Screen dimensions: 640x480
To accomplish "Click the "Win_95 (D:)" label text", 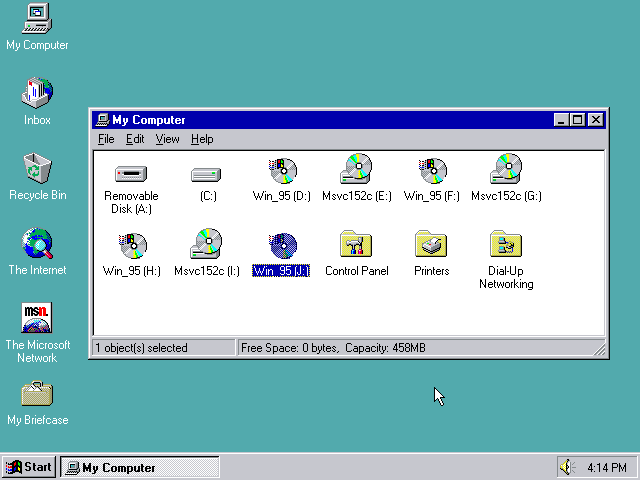I will point(282,196).
